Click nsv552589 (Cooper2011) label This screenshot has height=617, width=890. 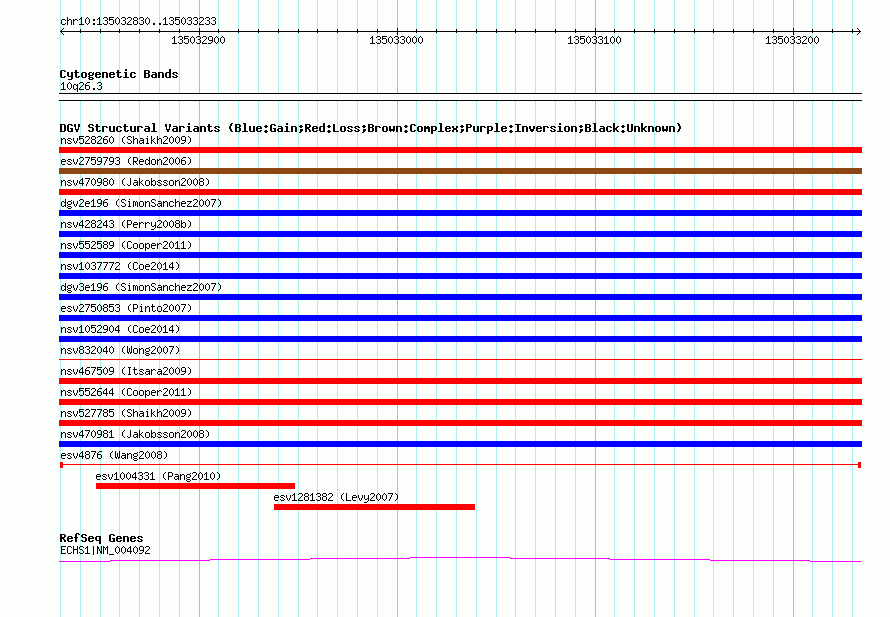point(126,245)
